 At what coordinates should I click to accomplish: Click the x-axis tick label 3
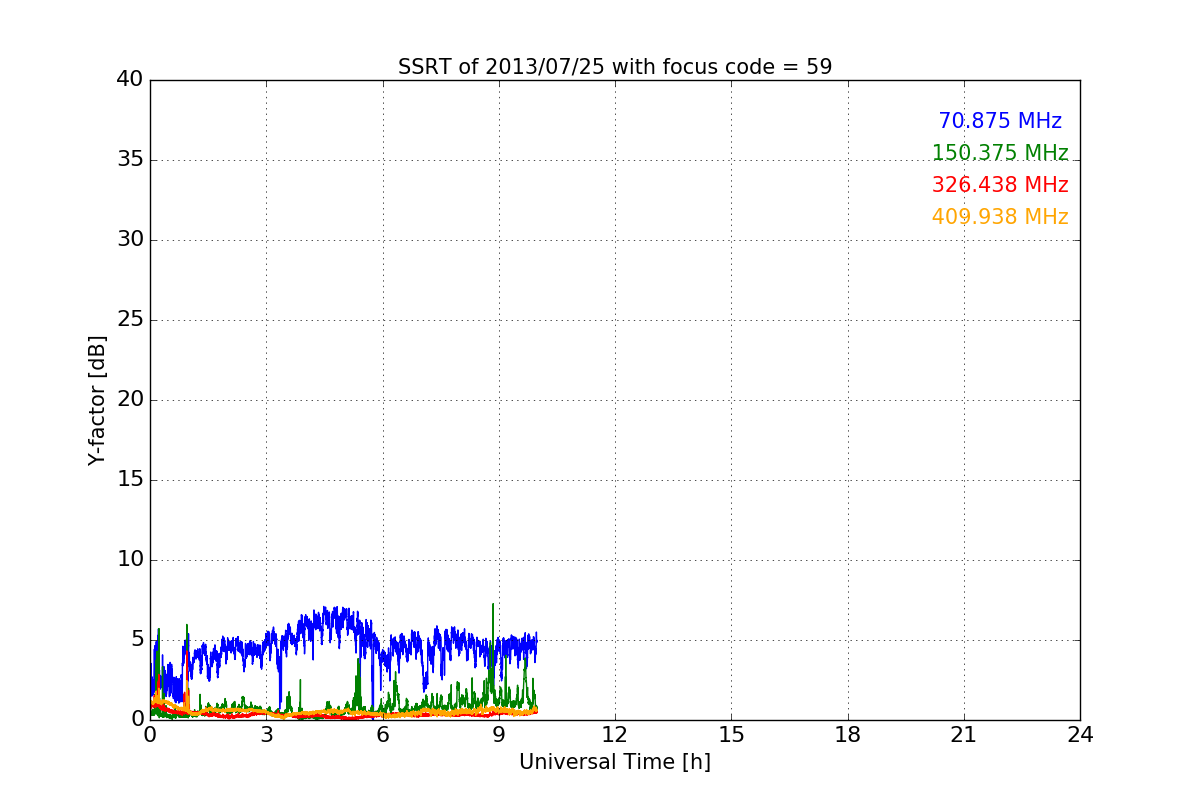click(266, 734)
